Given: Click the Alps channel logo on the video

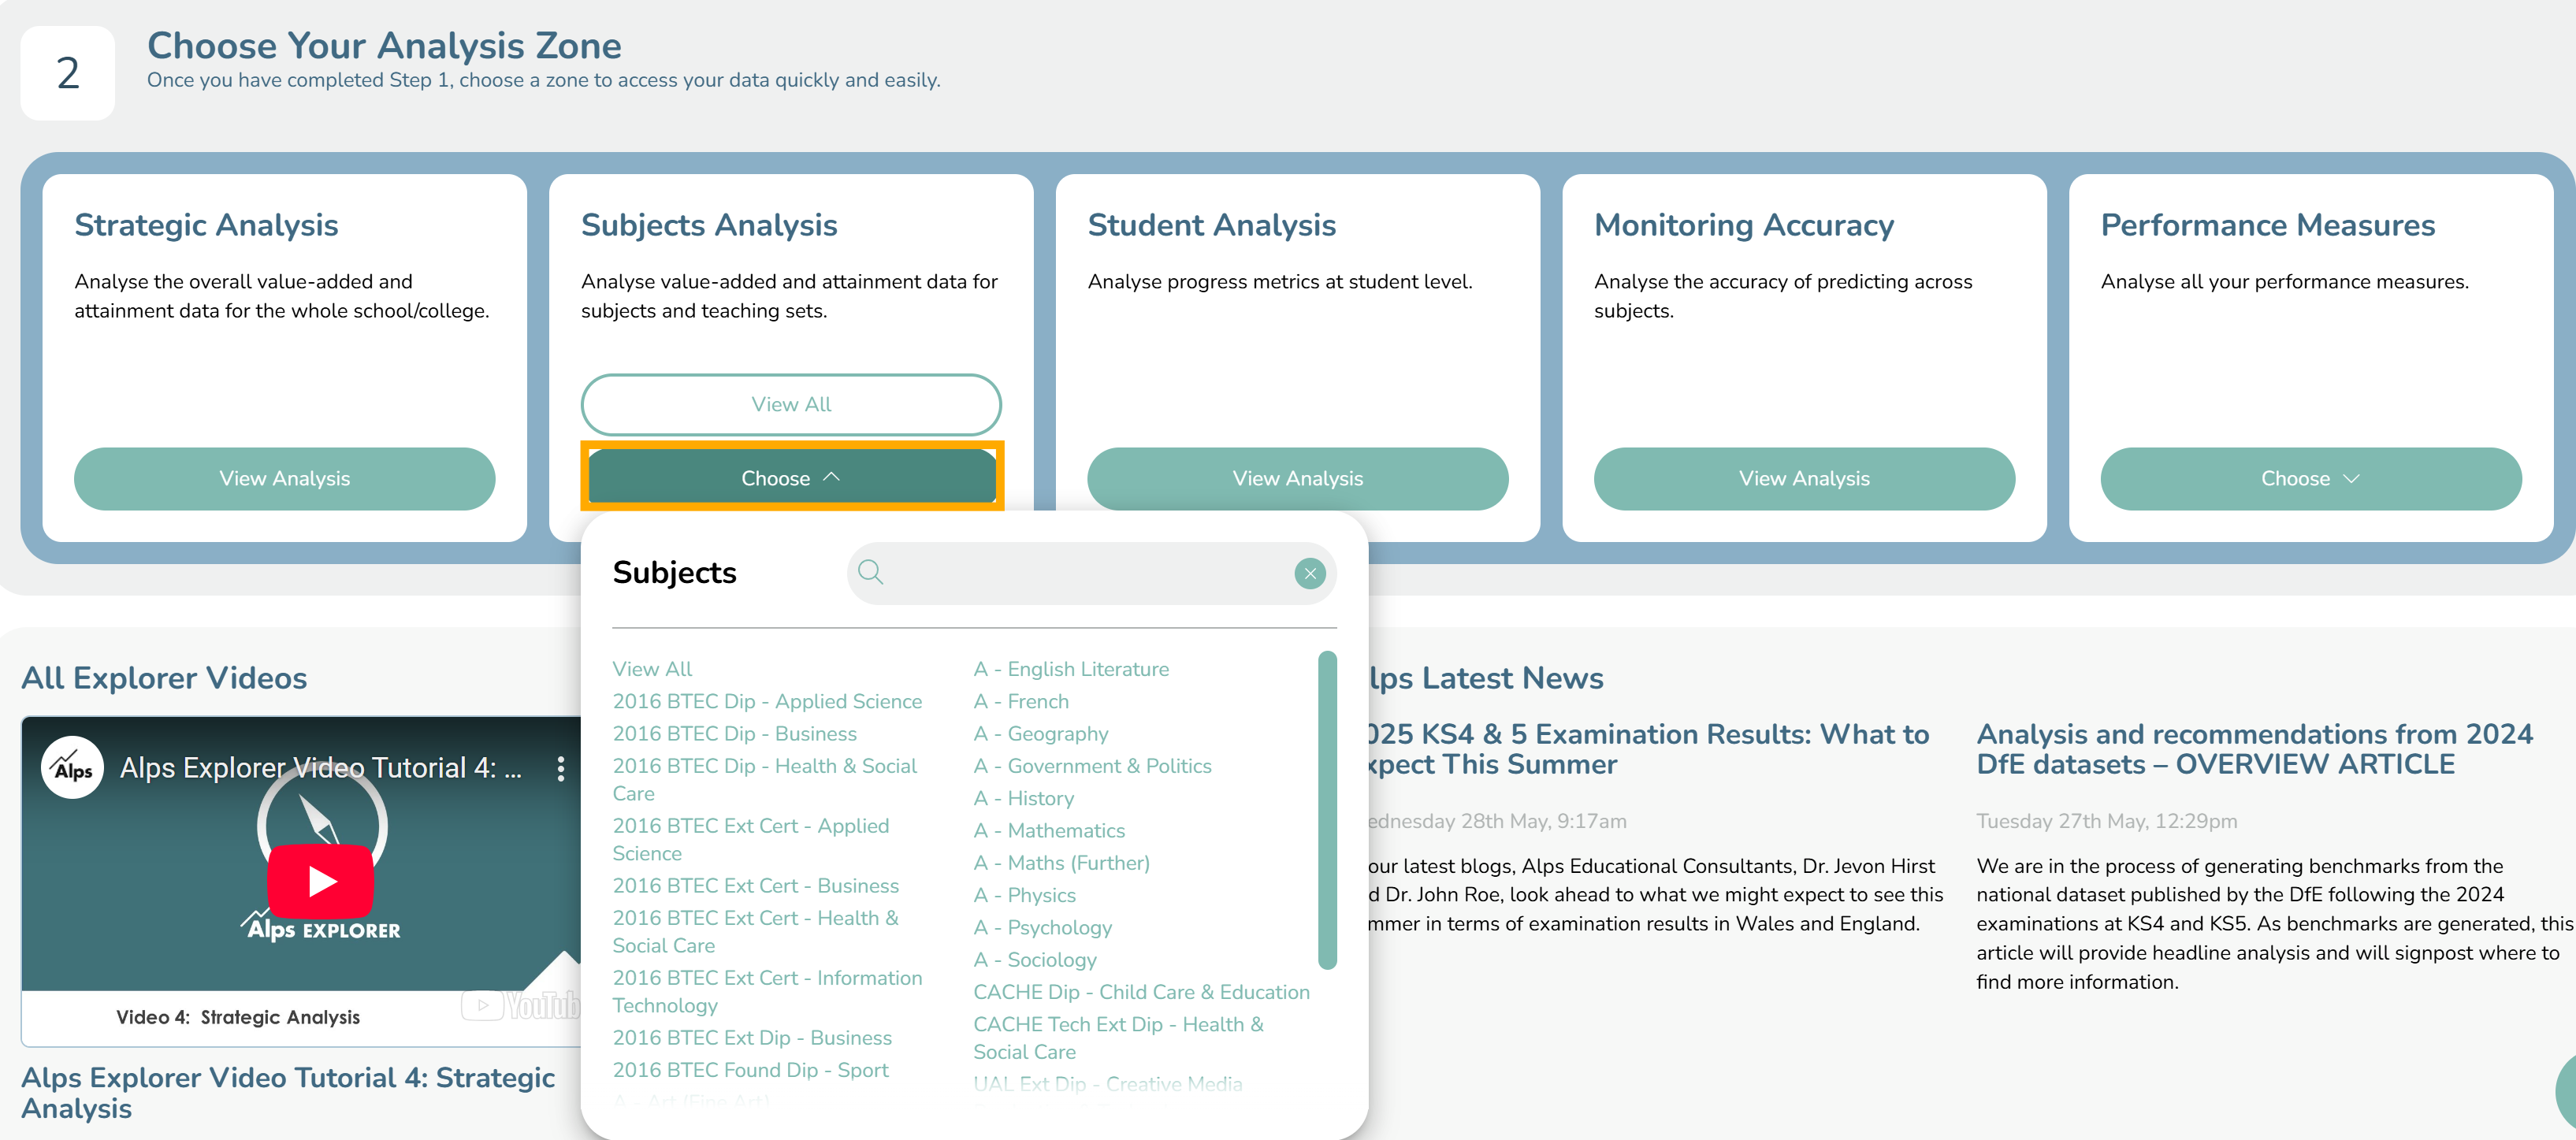Looking at the screenshot, I should 72,767.
